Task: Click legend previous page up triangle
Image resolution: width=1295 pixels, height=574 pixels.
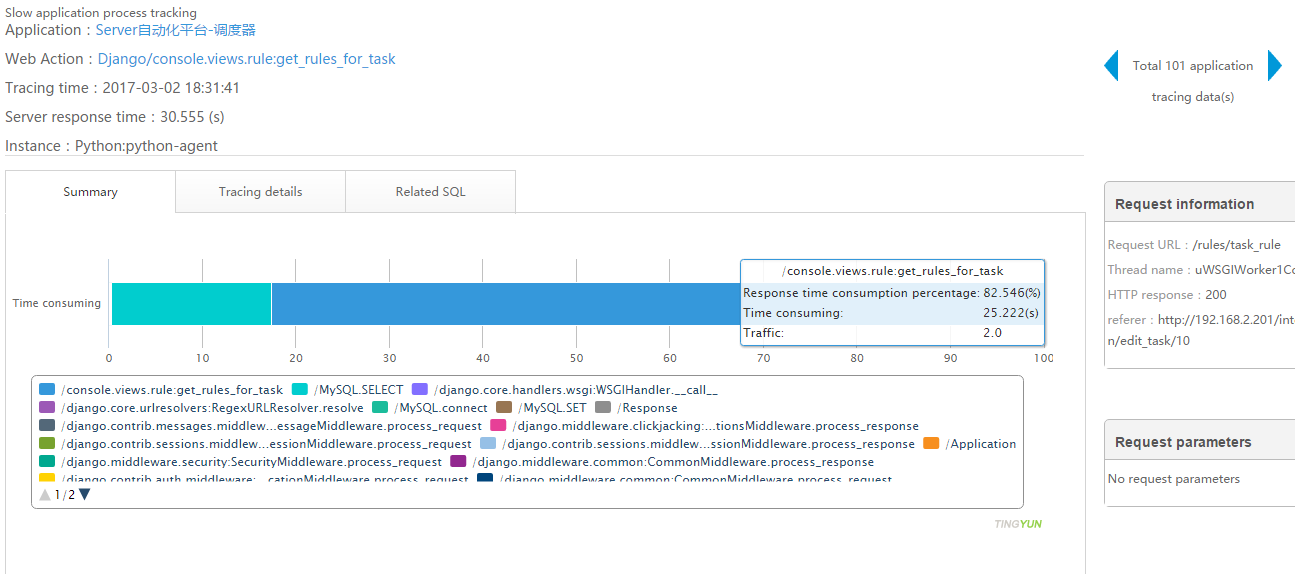Action: (45, 494)
